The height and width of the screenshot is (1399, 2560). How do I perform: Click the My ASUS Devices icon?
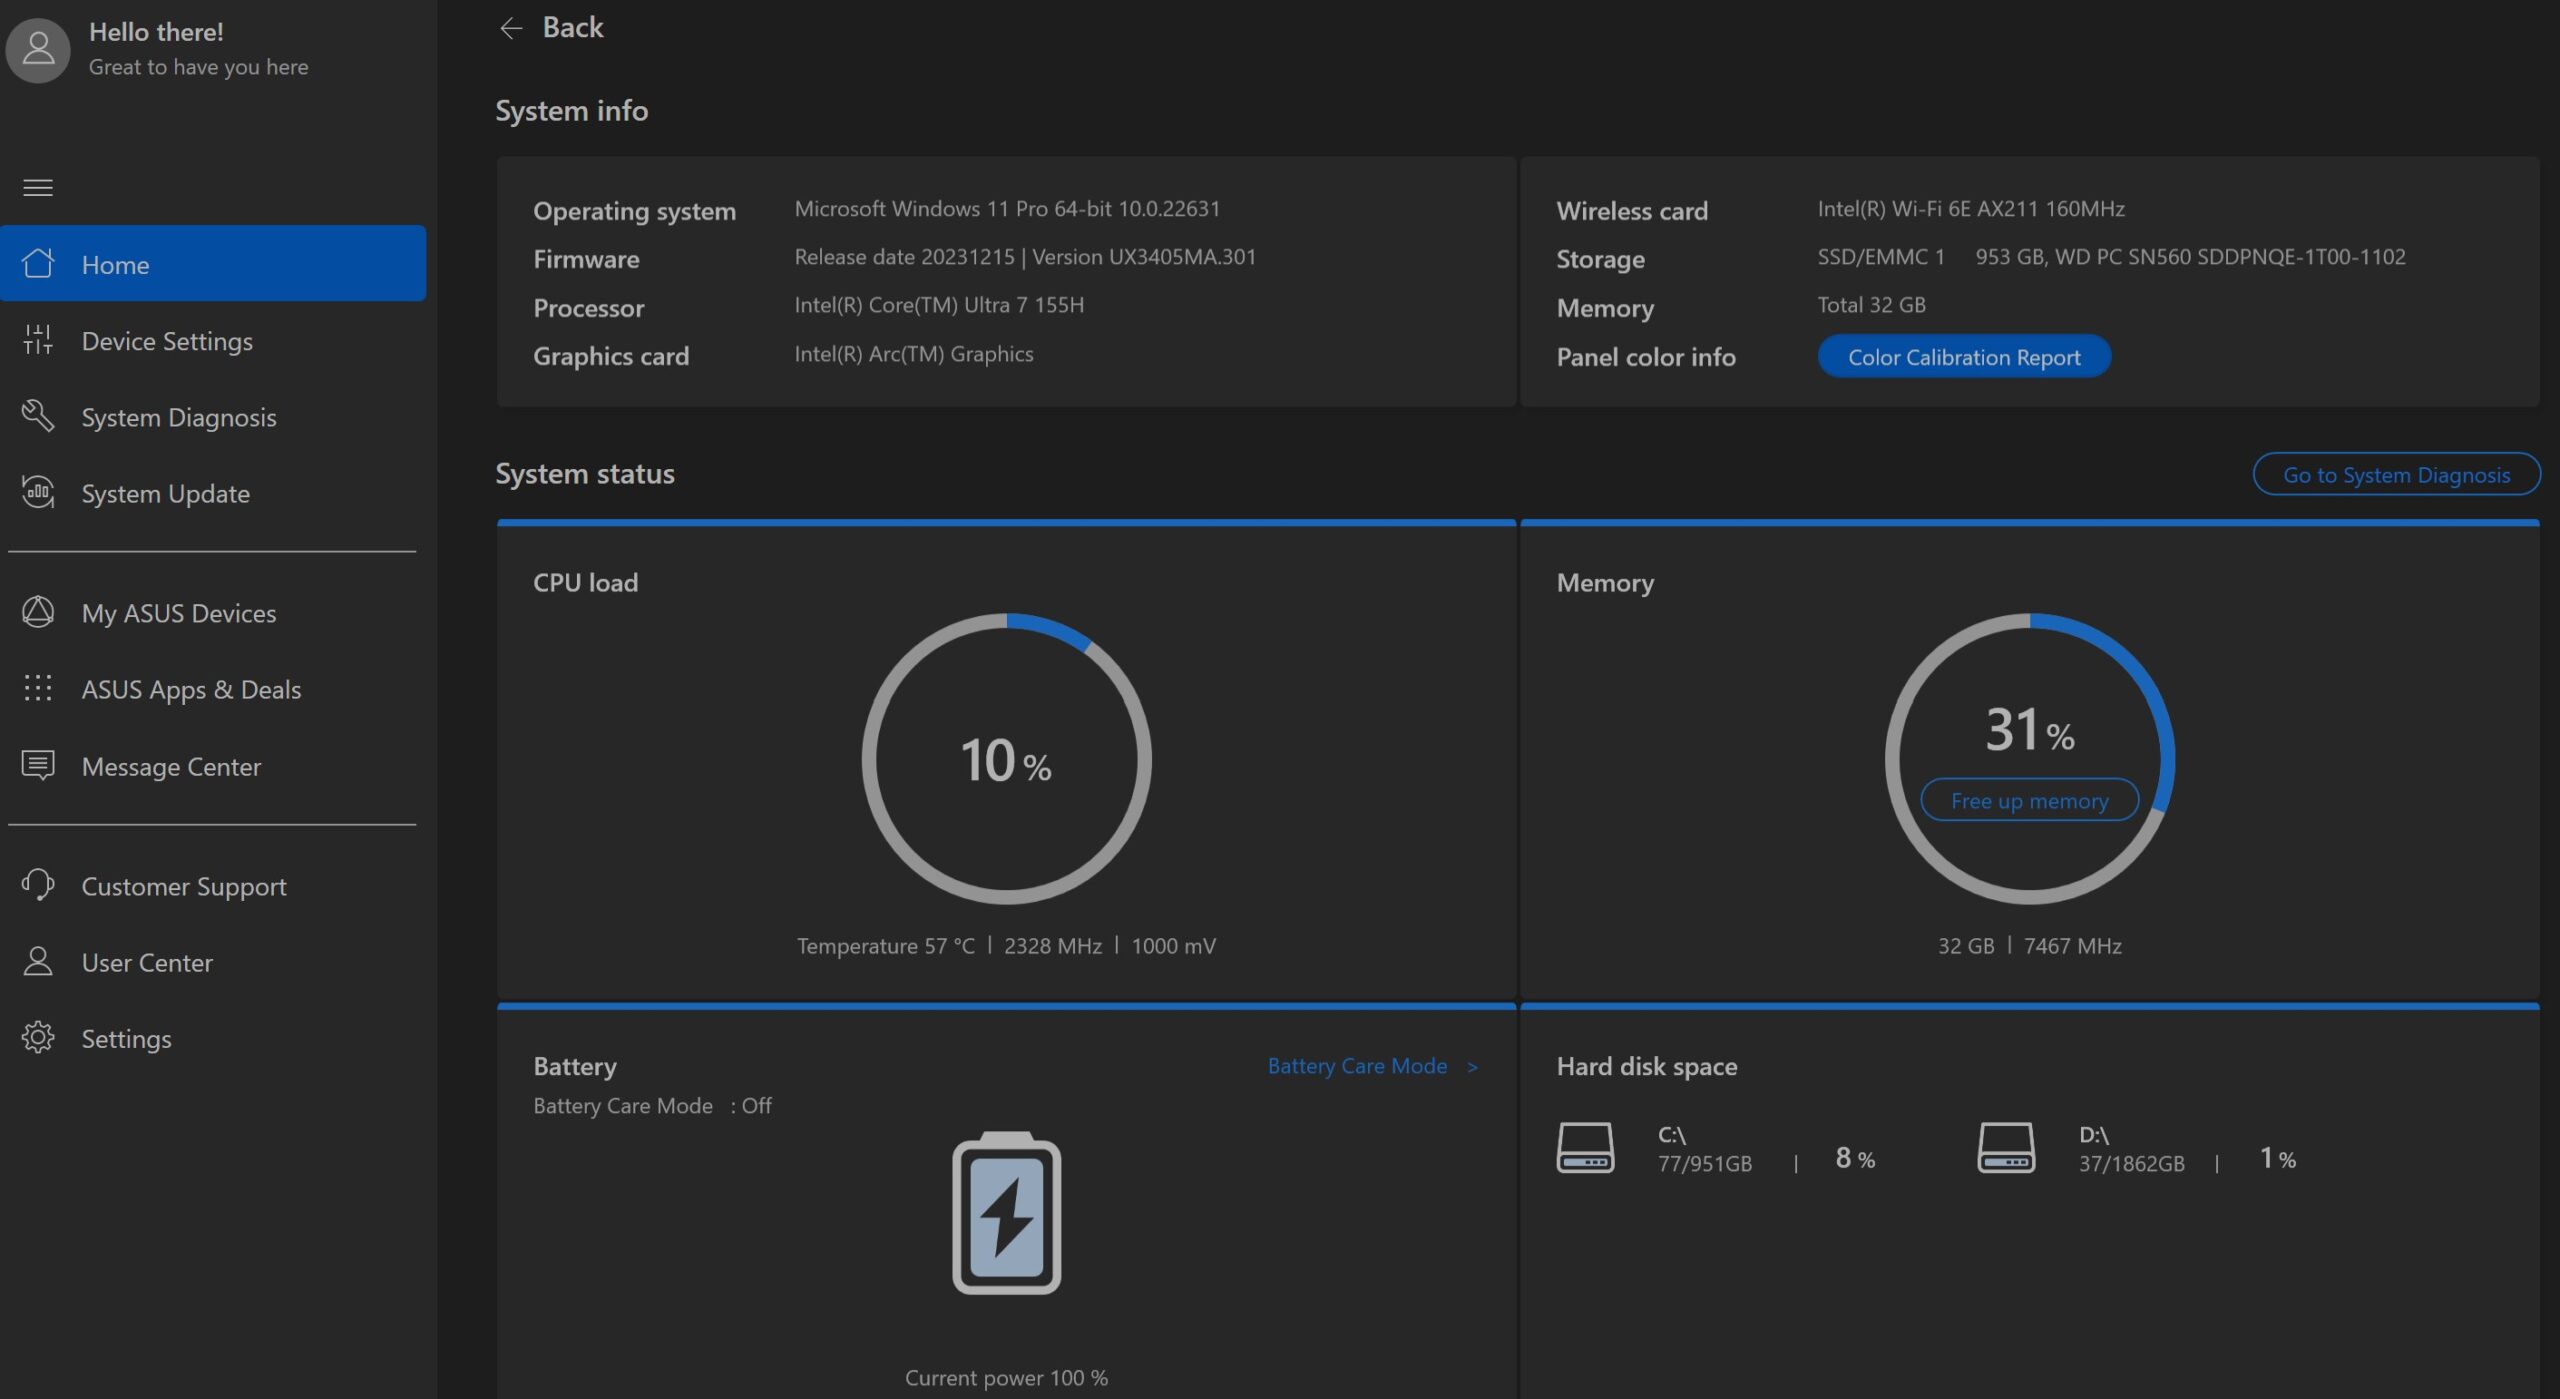pos(38,612)
